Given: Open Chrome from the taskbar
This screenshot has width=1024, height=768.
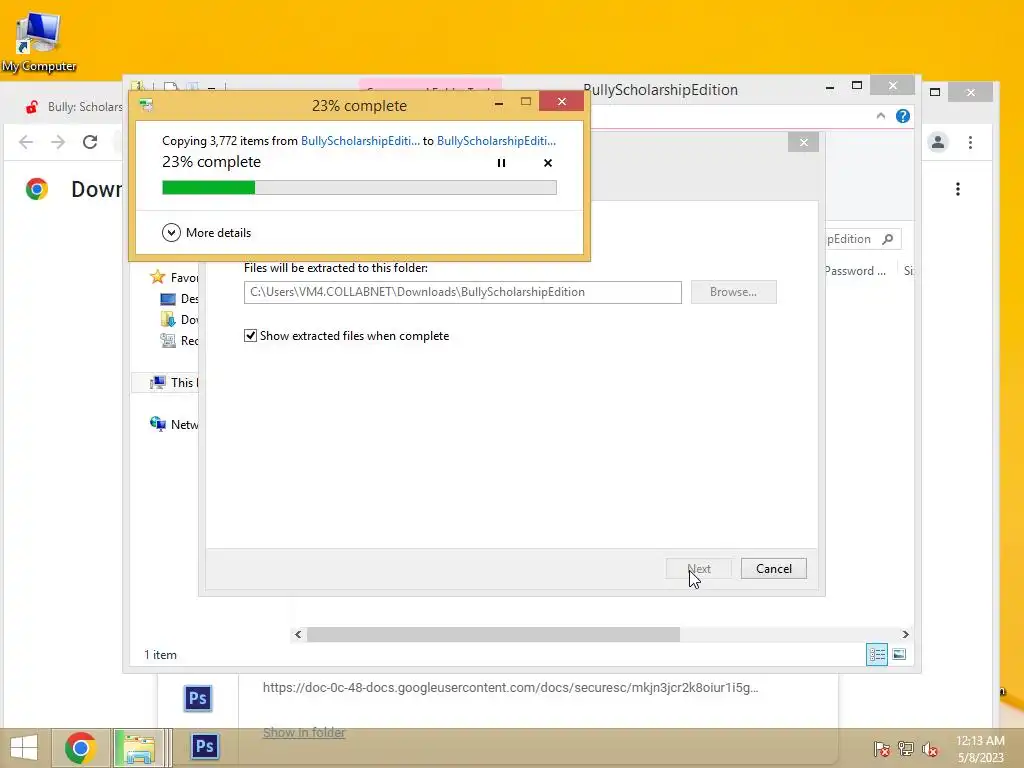Looking at the screenshot, I should [x=80, y=748].
